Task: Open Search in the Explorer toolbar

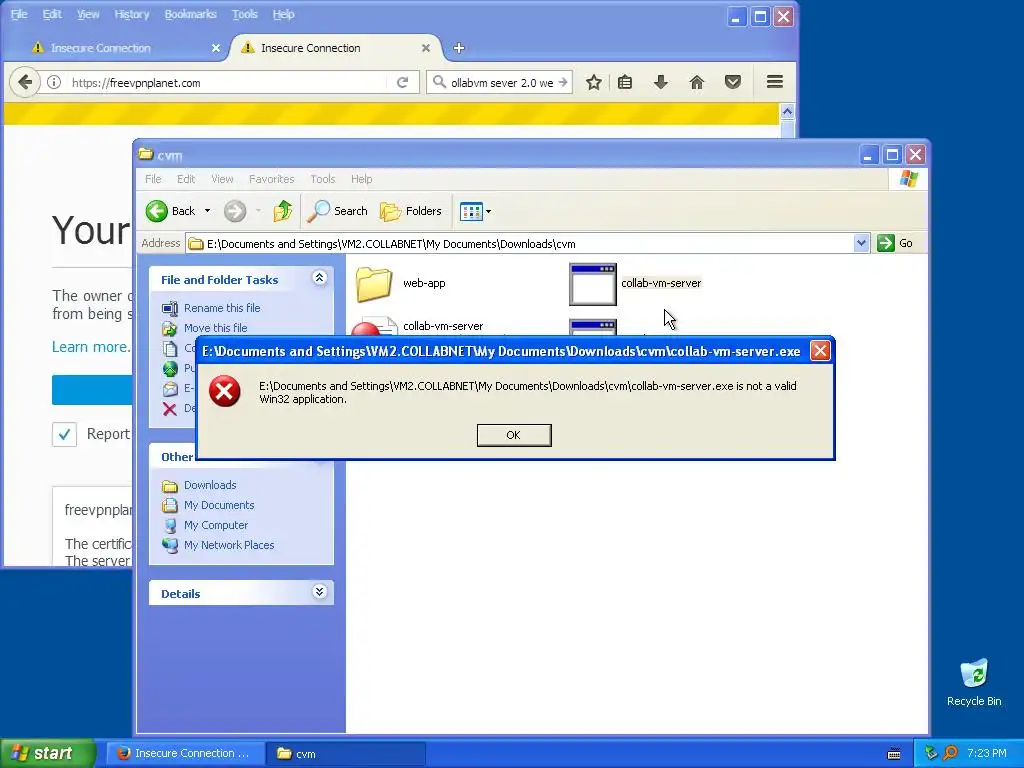Action: pos(338,211)
